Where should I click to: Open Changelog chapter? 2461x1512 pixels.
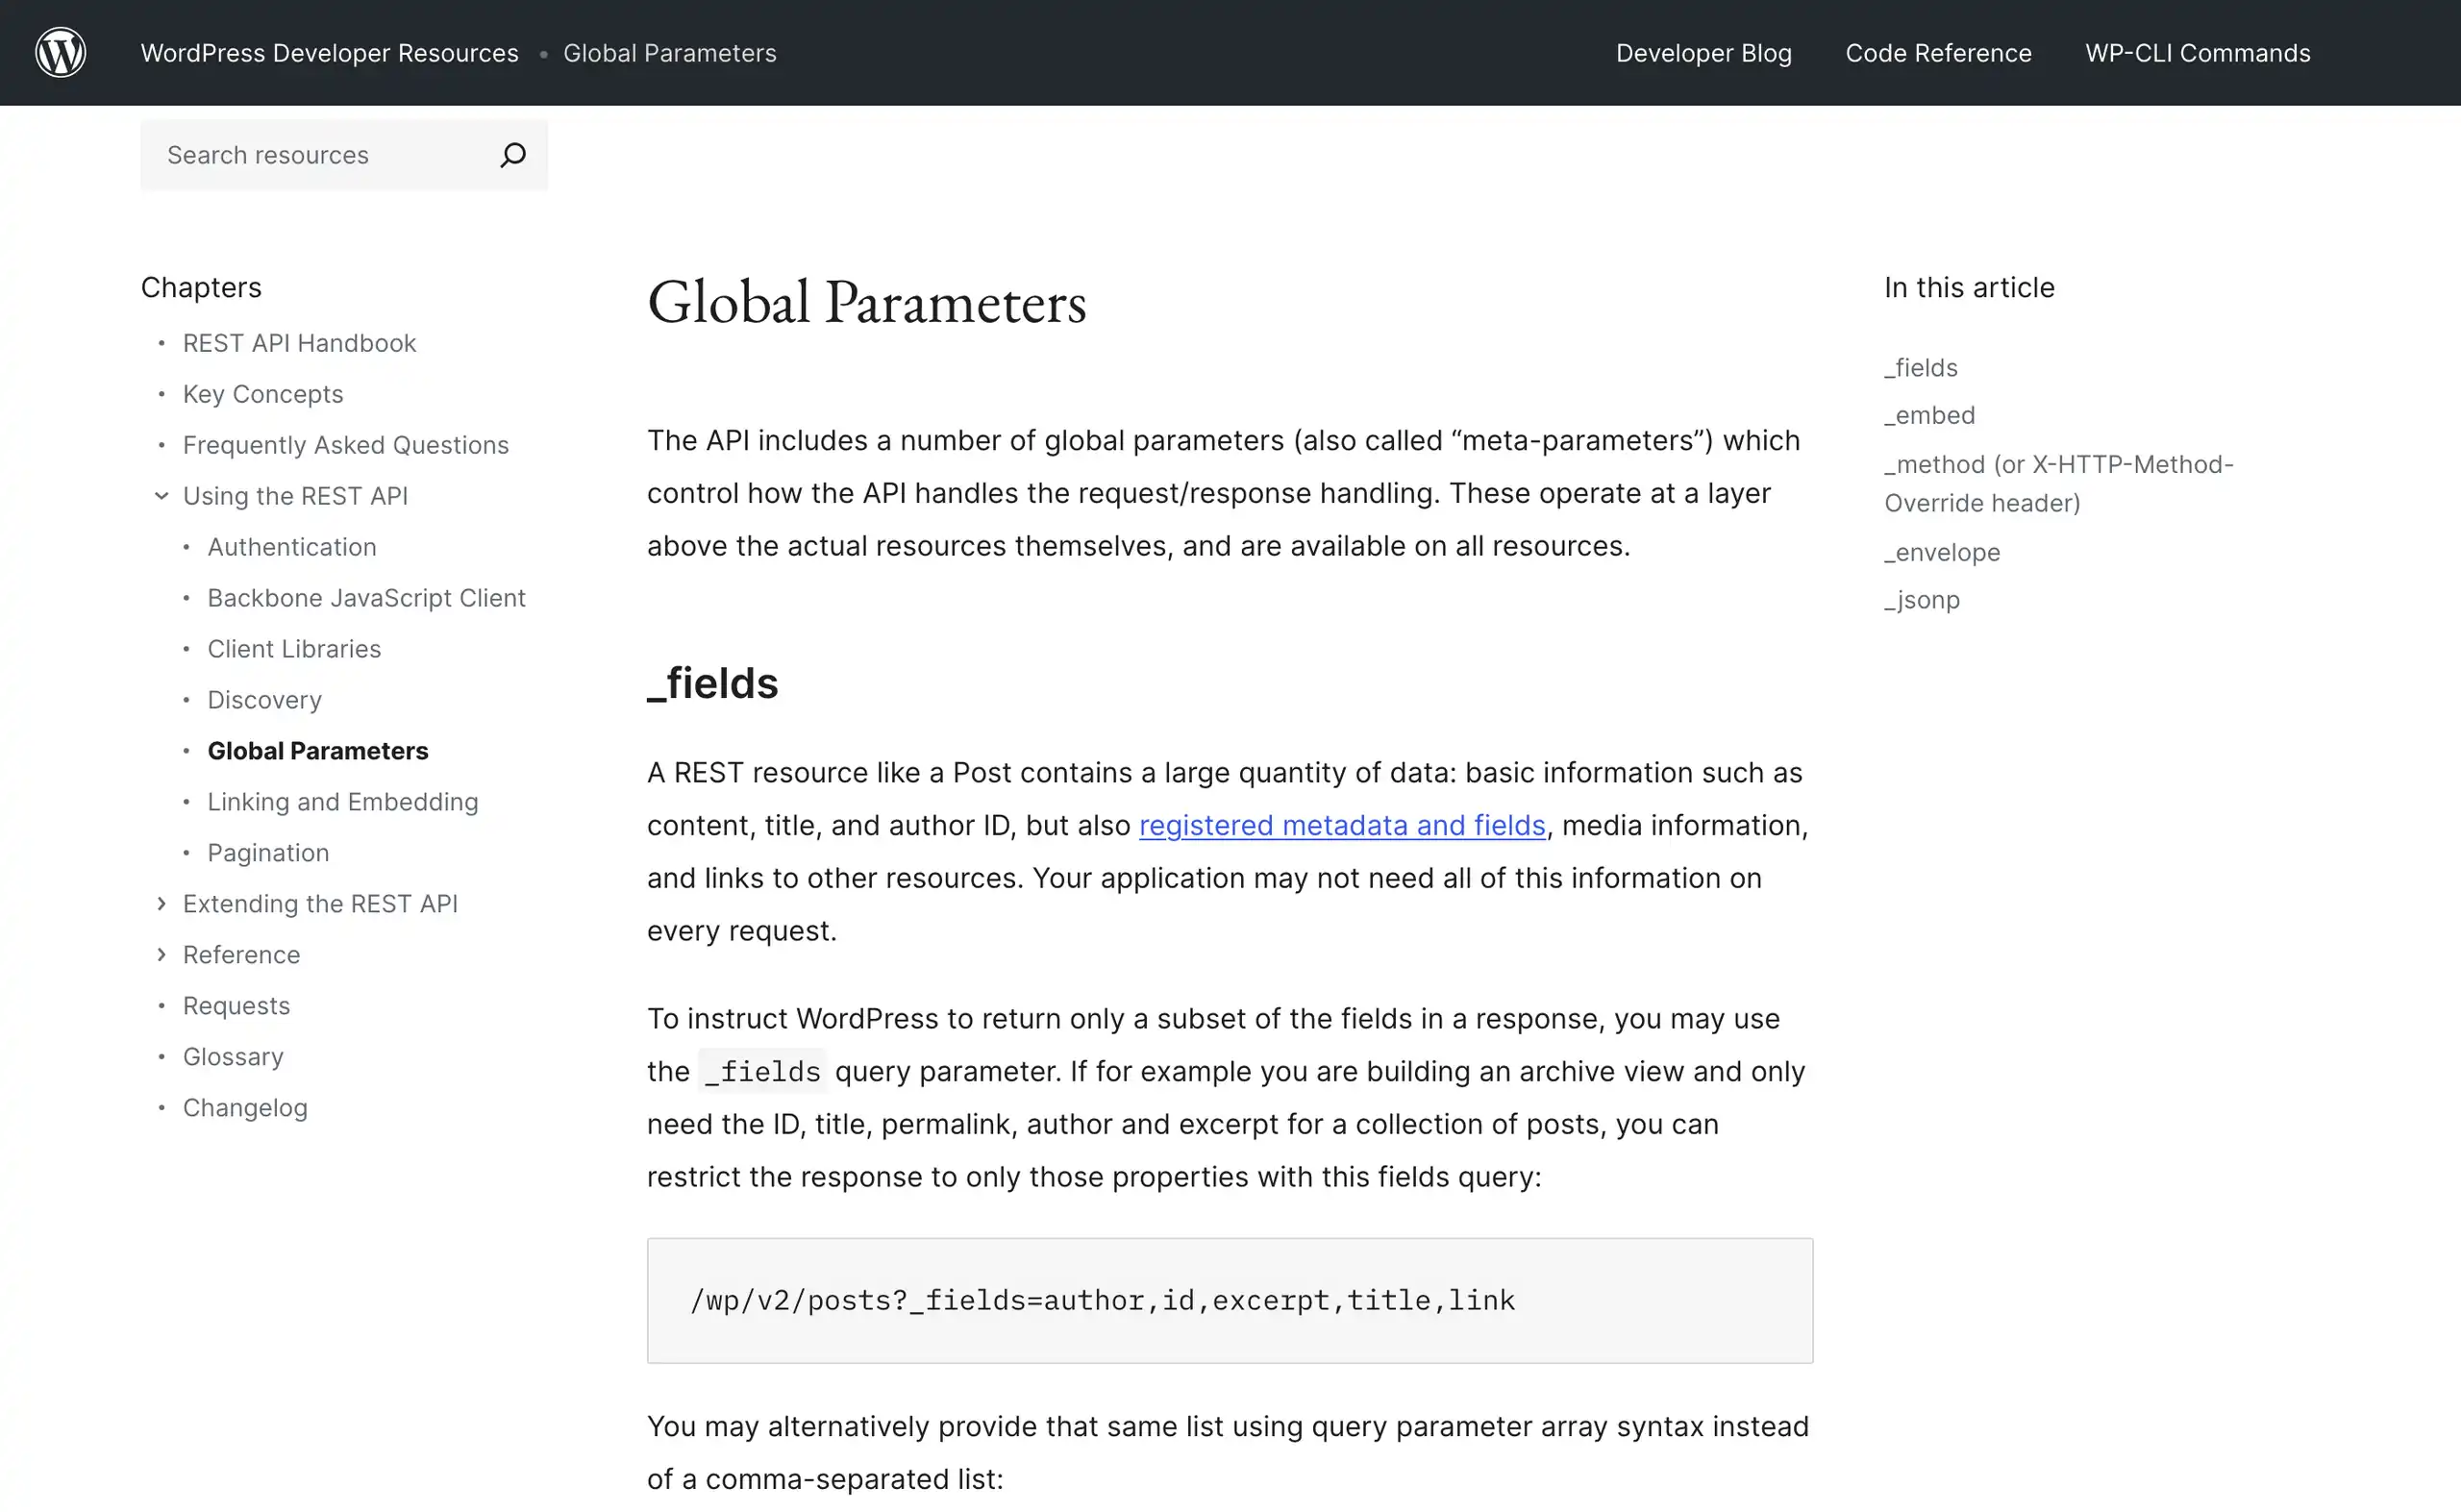(x=245, y=1108)
